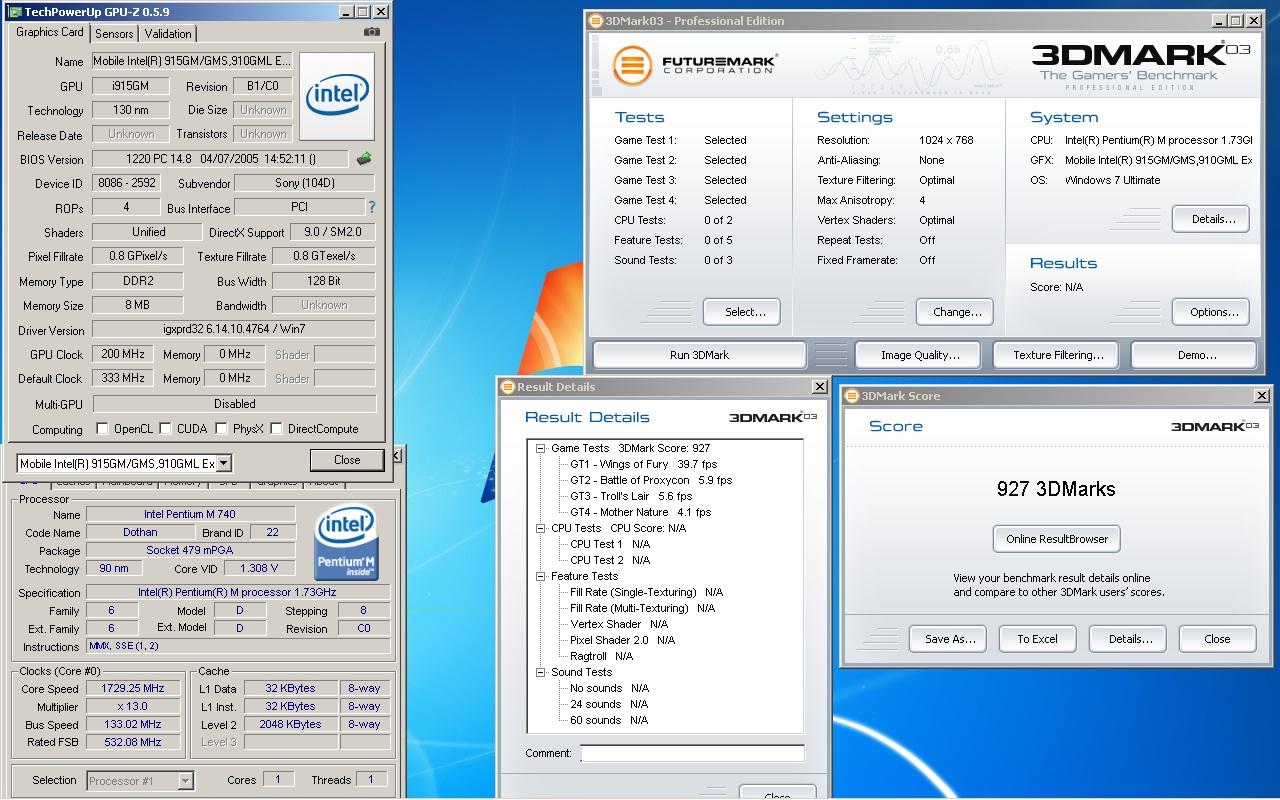Click the 3DMark03 title bar app icon
The image size is (1280, 800).
click(x=596, y=21)
